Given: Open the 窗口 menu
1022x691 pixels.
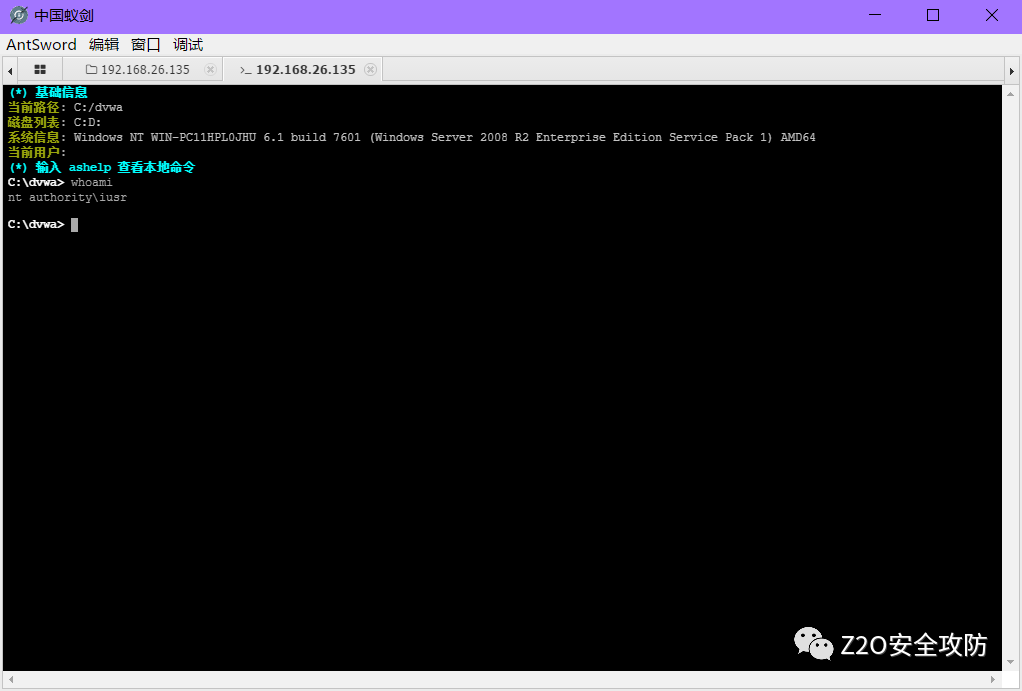Looking at the screenshot, I should tap(145, 44).
